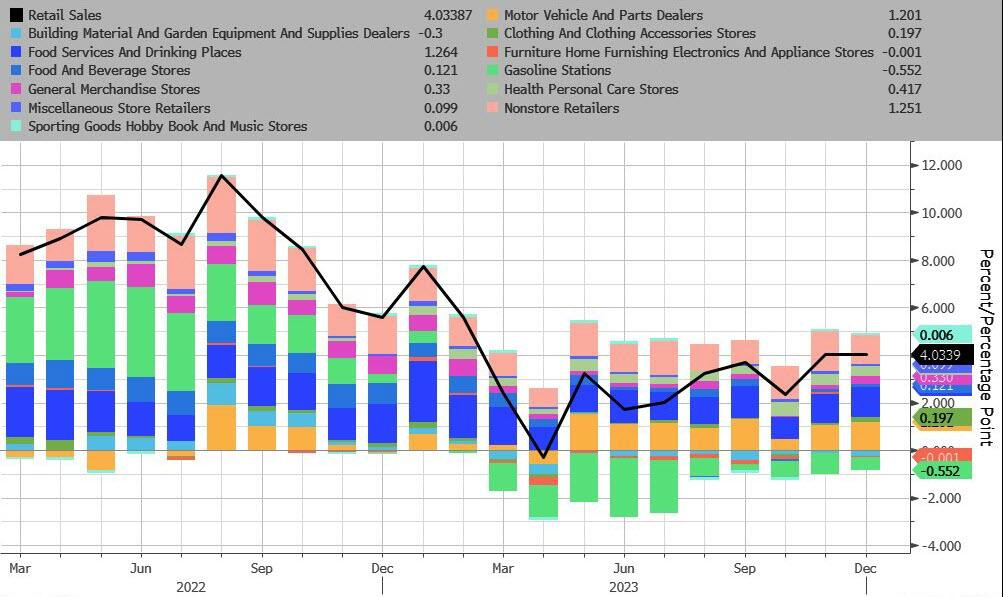Click the 2023 year label on the time axis
This screenshot has height=597, width=1003.
tap(622, 587)
